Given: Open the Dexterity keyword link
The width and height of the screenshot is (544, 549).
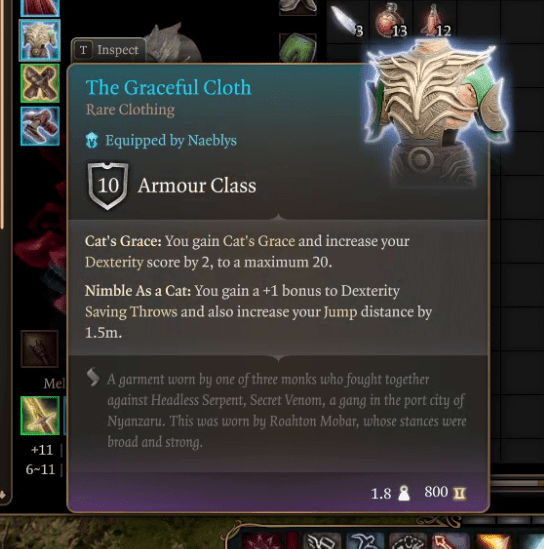Looking at the screenshot, I should [x=114, y=263].
